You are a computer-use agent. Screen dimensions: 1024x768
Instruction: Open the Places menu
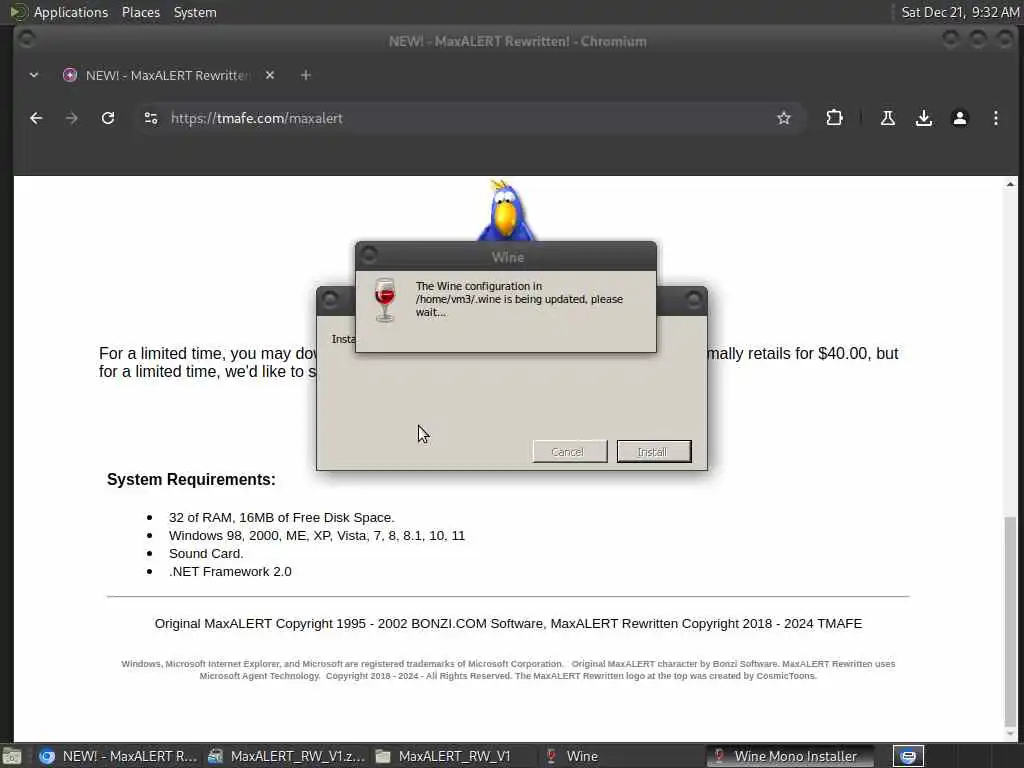pyautogui.click(x=140, y=12)
